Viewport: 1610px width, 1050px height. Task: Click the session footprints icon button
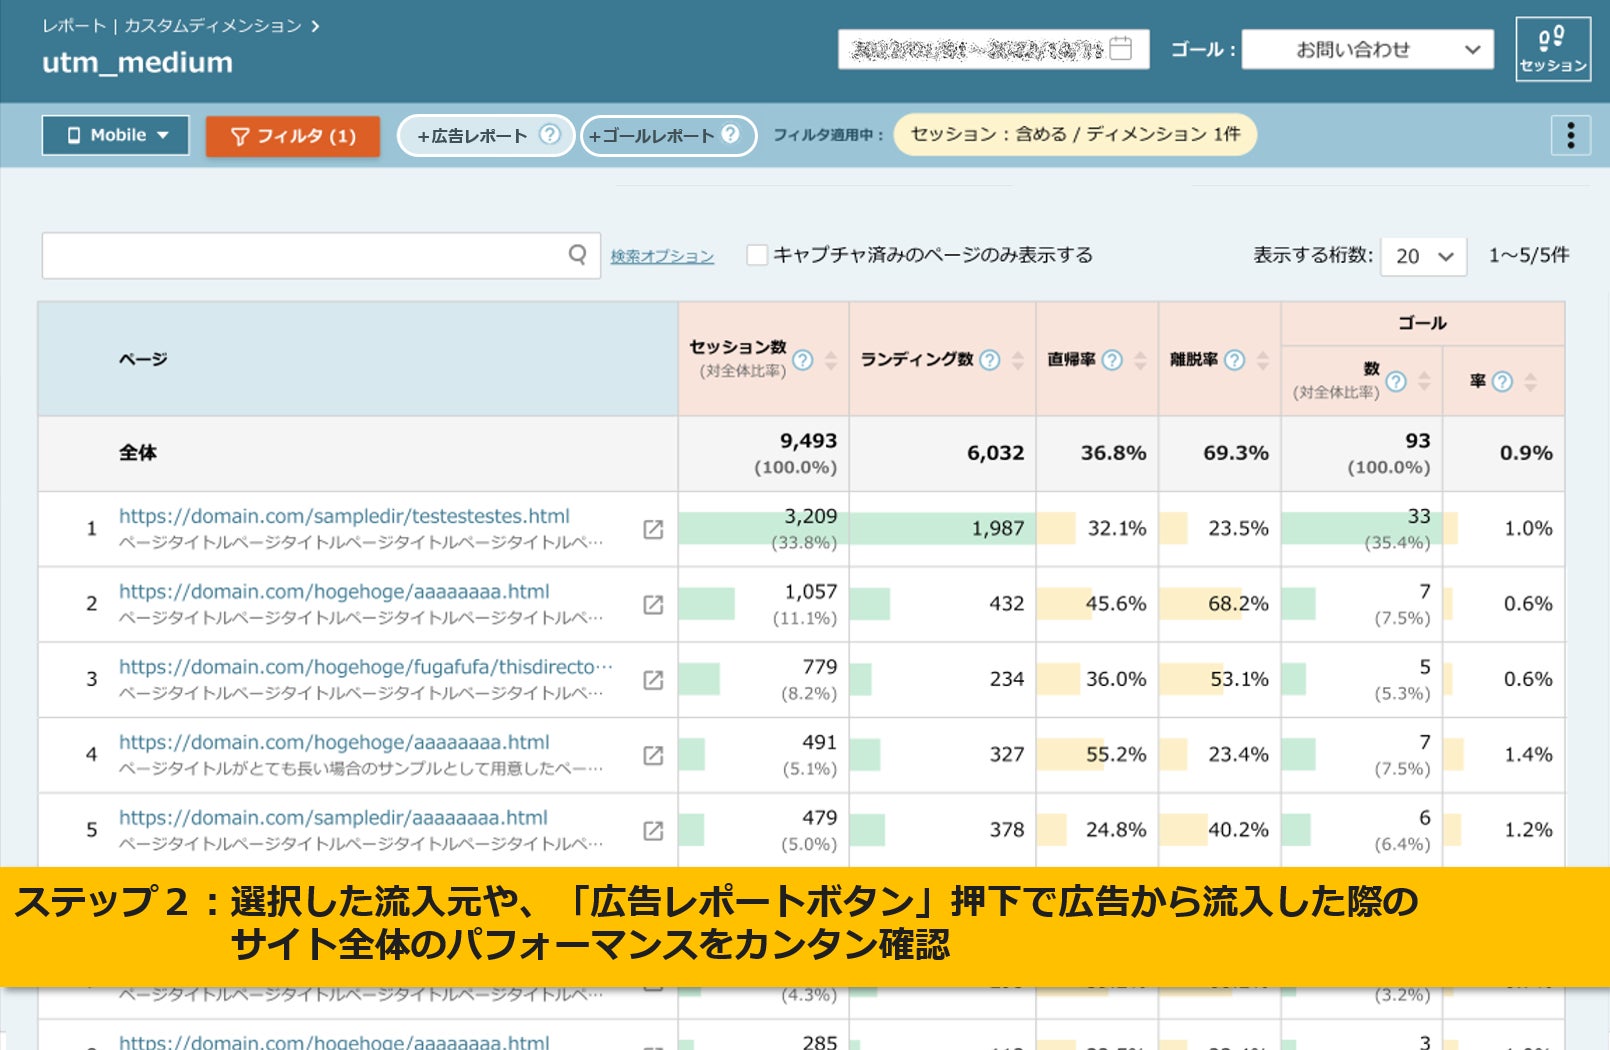(x=1552, y=48)
